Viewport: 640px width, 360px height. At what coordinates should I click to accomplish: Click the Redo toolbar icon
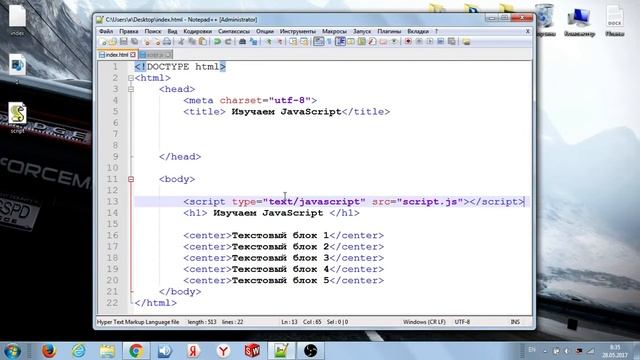pyautogui.click(x=228, y=42)
